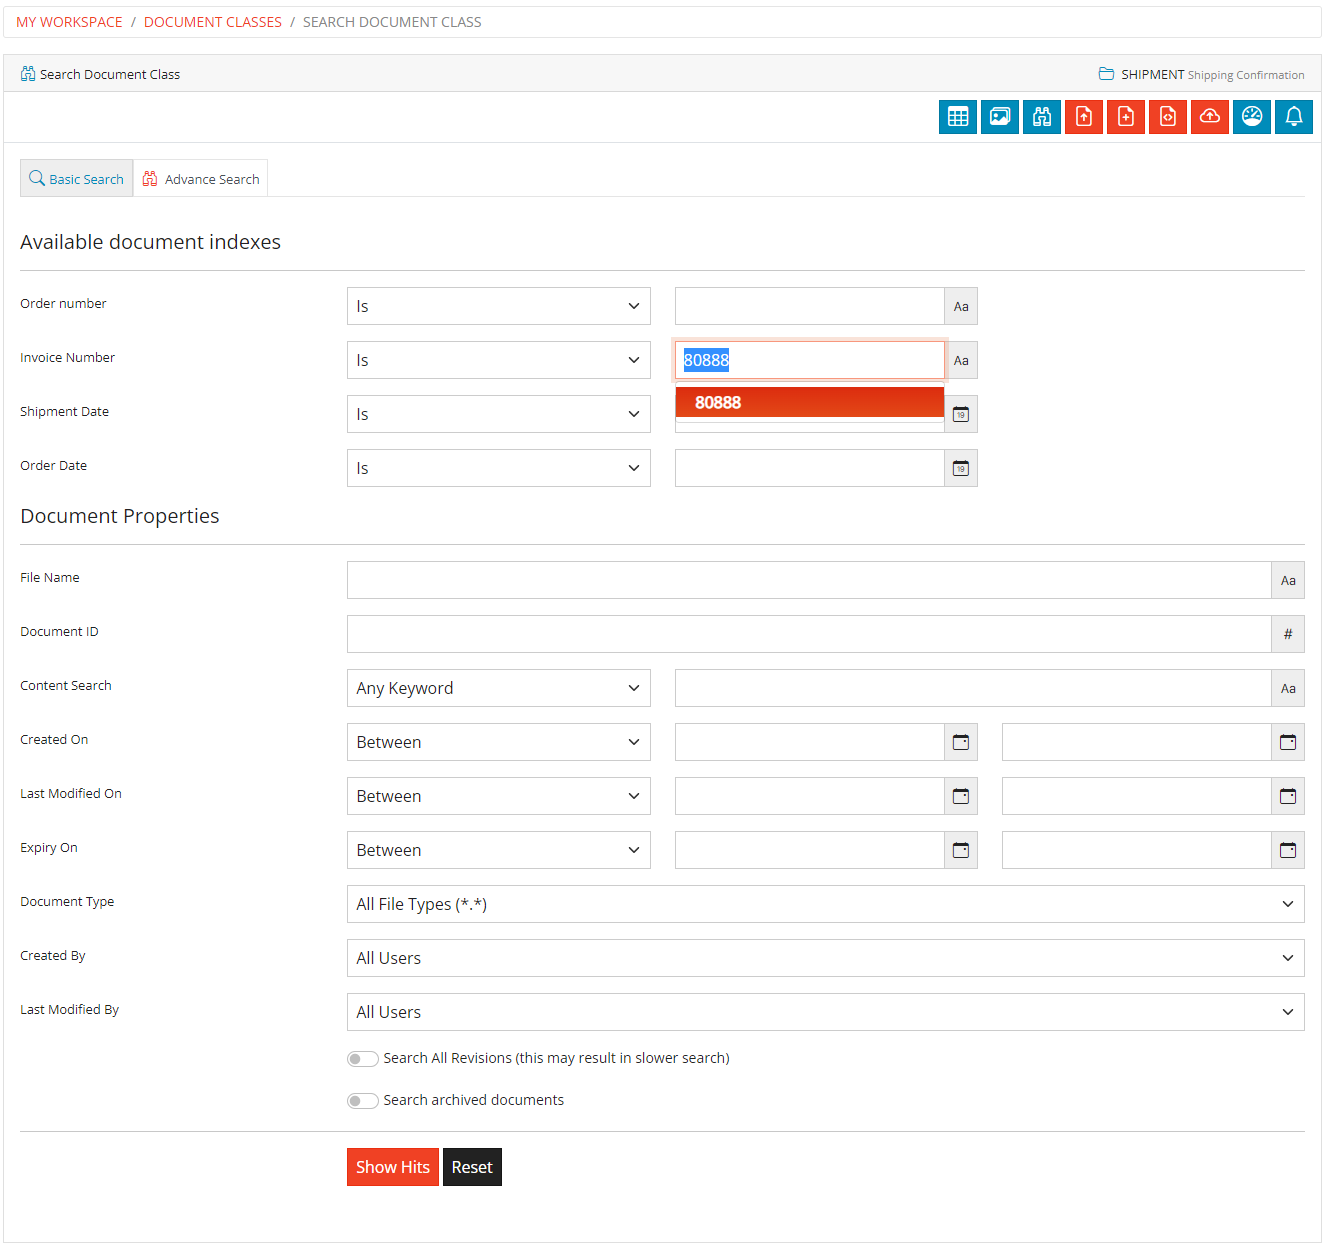Click the file upload arrow icon
Screen dimensions: 1329x1251
[1083, 117]
